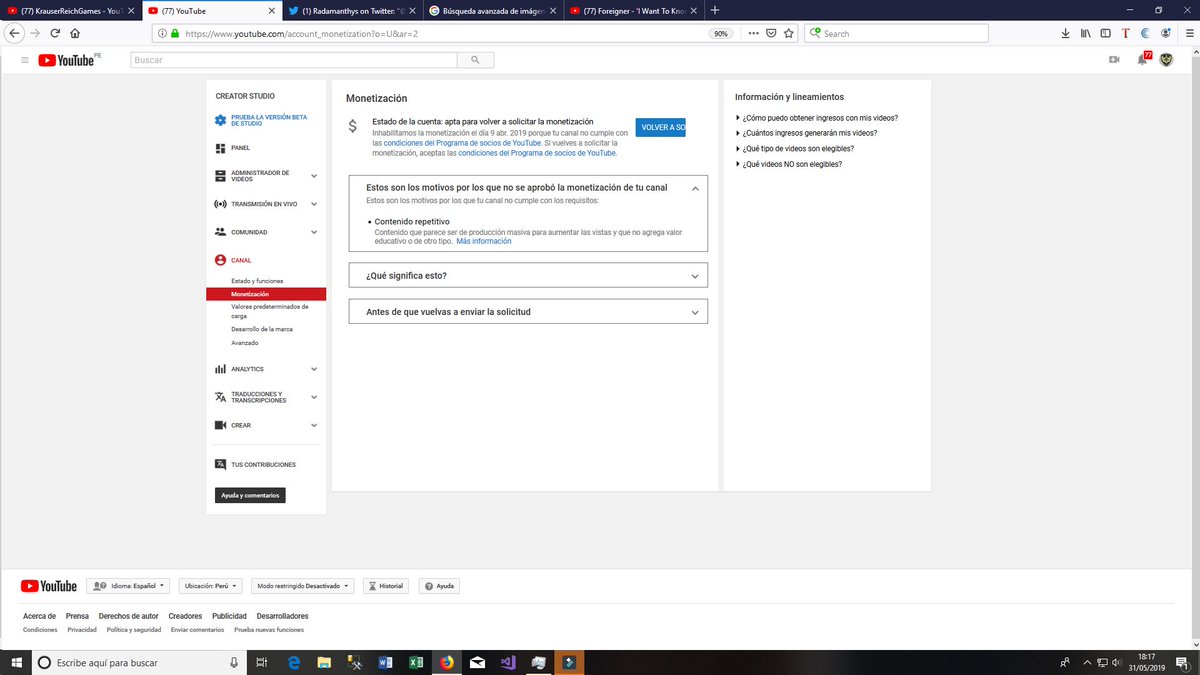This screenshot has width=1200, height=675.
Task: Expand Transmisión en vivo section
Action: click(314, 204)
